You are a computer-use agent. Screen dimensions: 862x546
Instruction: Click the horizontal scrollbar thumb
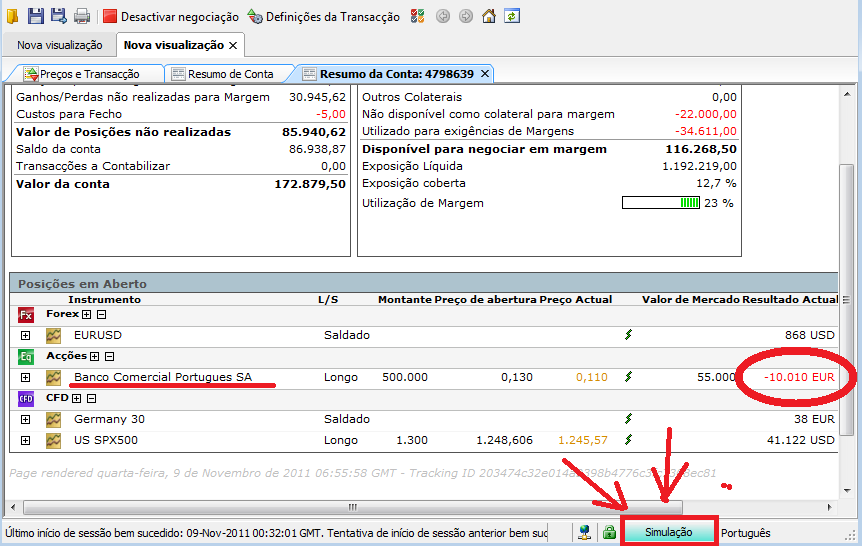tap(352, 507)
